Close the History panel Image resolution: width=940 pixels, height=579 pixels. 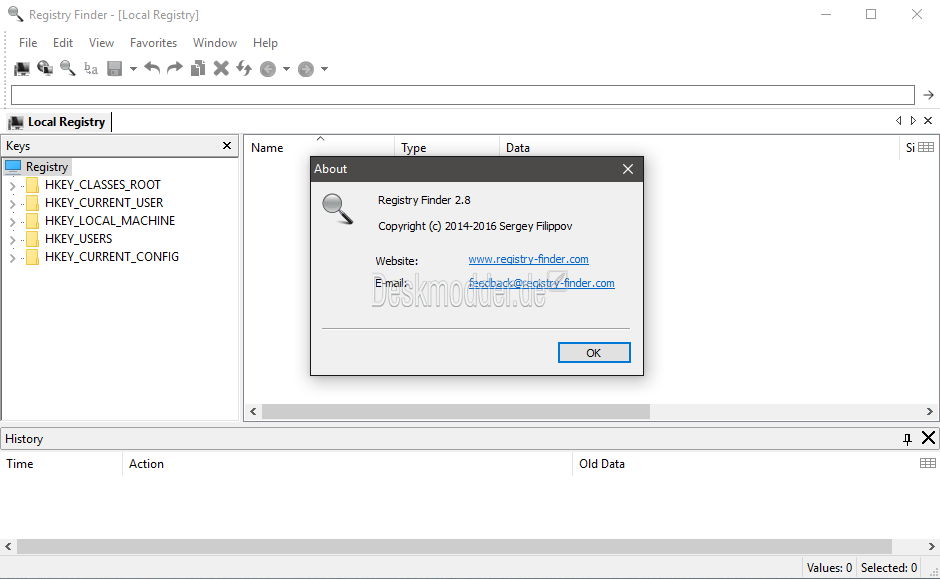tap(928, 438)
